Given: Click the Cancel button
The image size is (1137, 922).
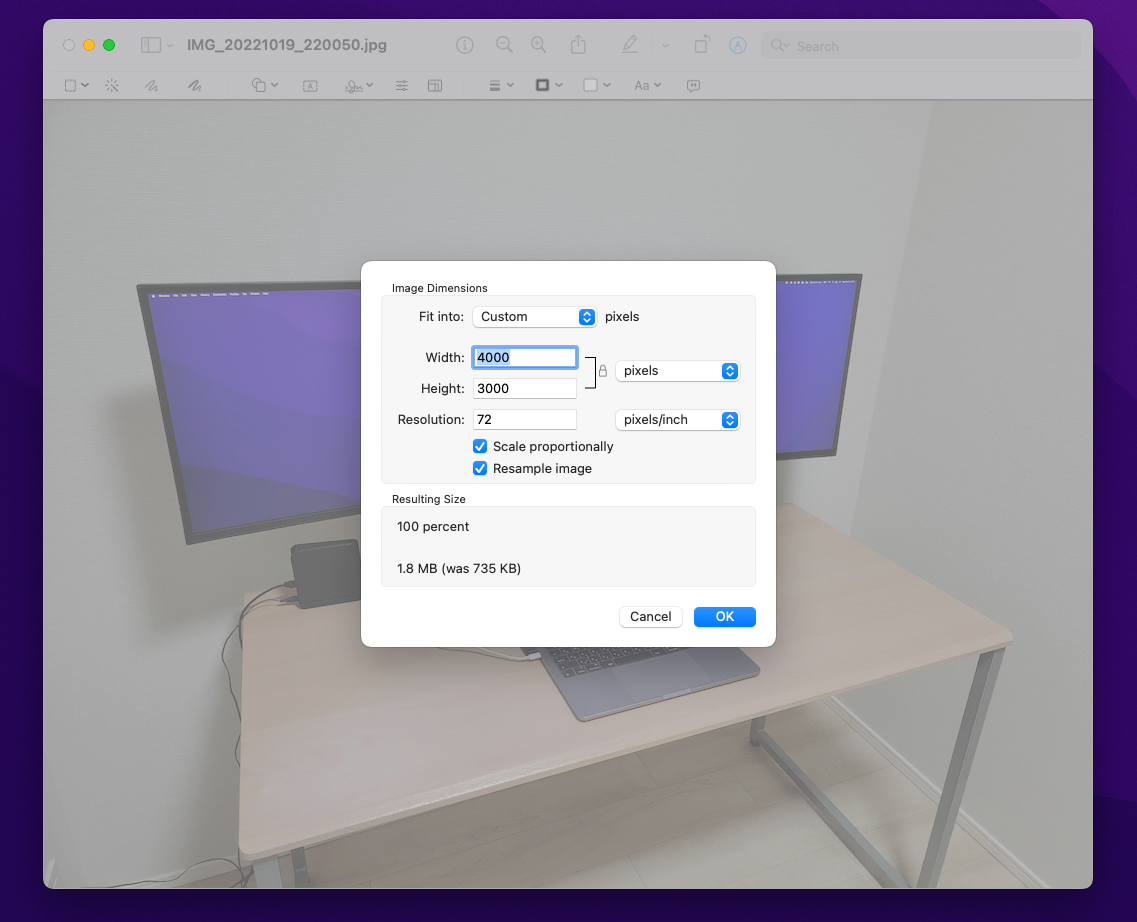Looking at the screenshot, I should click(x=650, y=617).
